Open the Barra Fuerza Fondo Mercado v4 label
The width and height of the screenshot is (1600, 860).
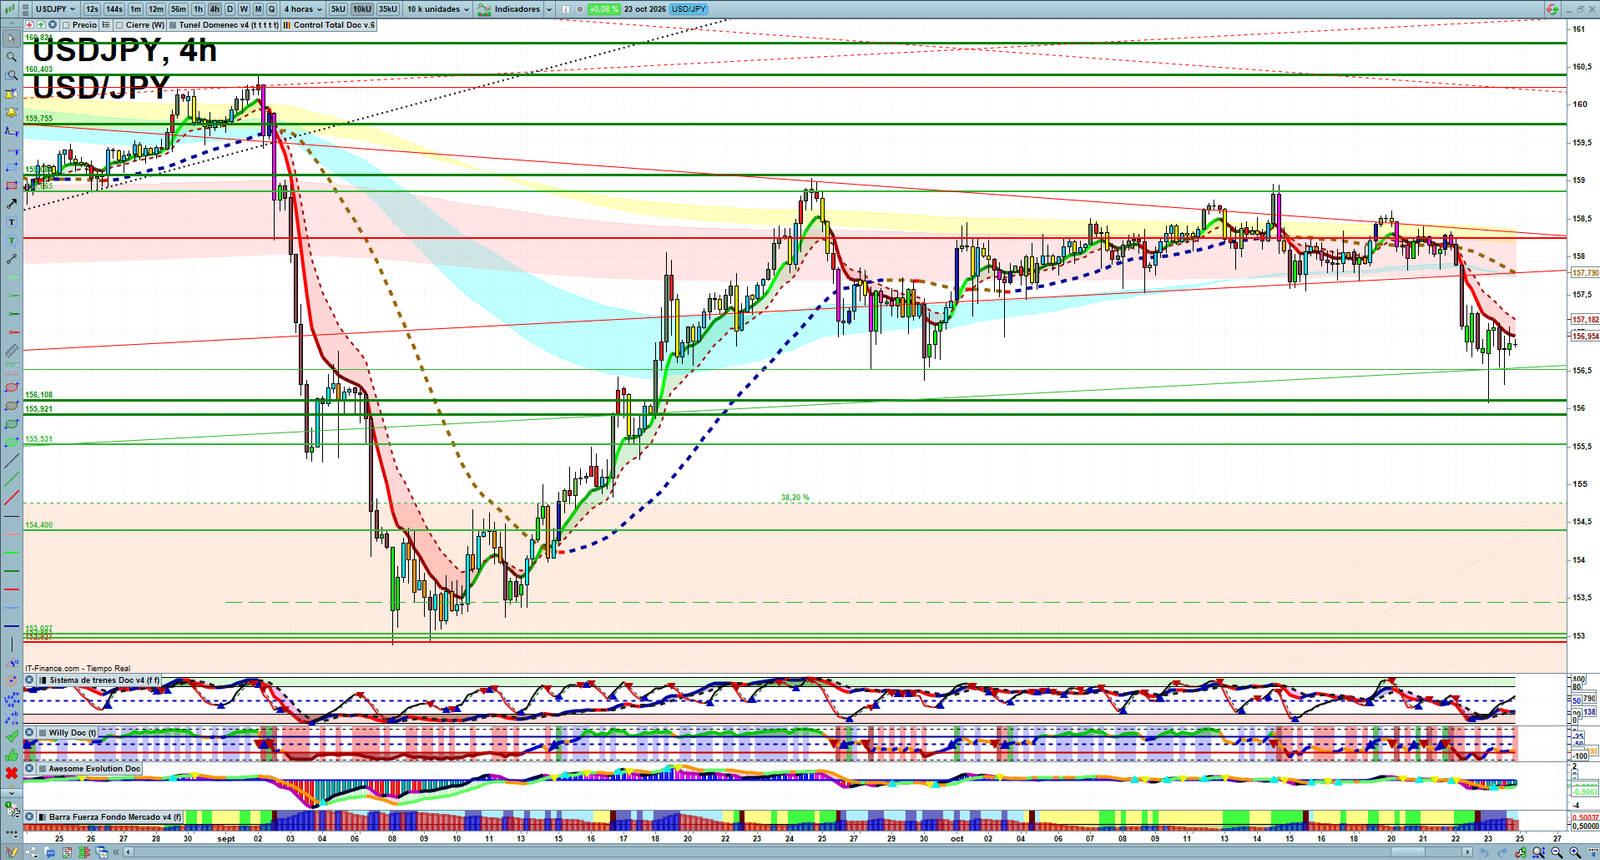115,817
